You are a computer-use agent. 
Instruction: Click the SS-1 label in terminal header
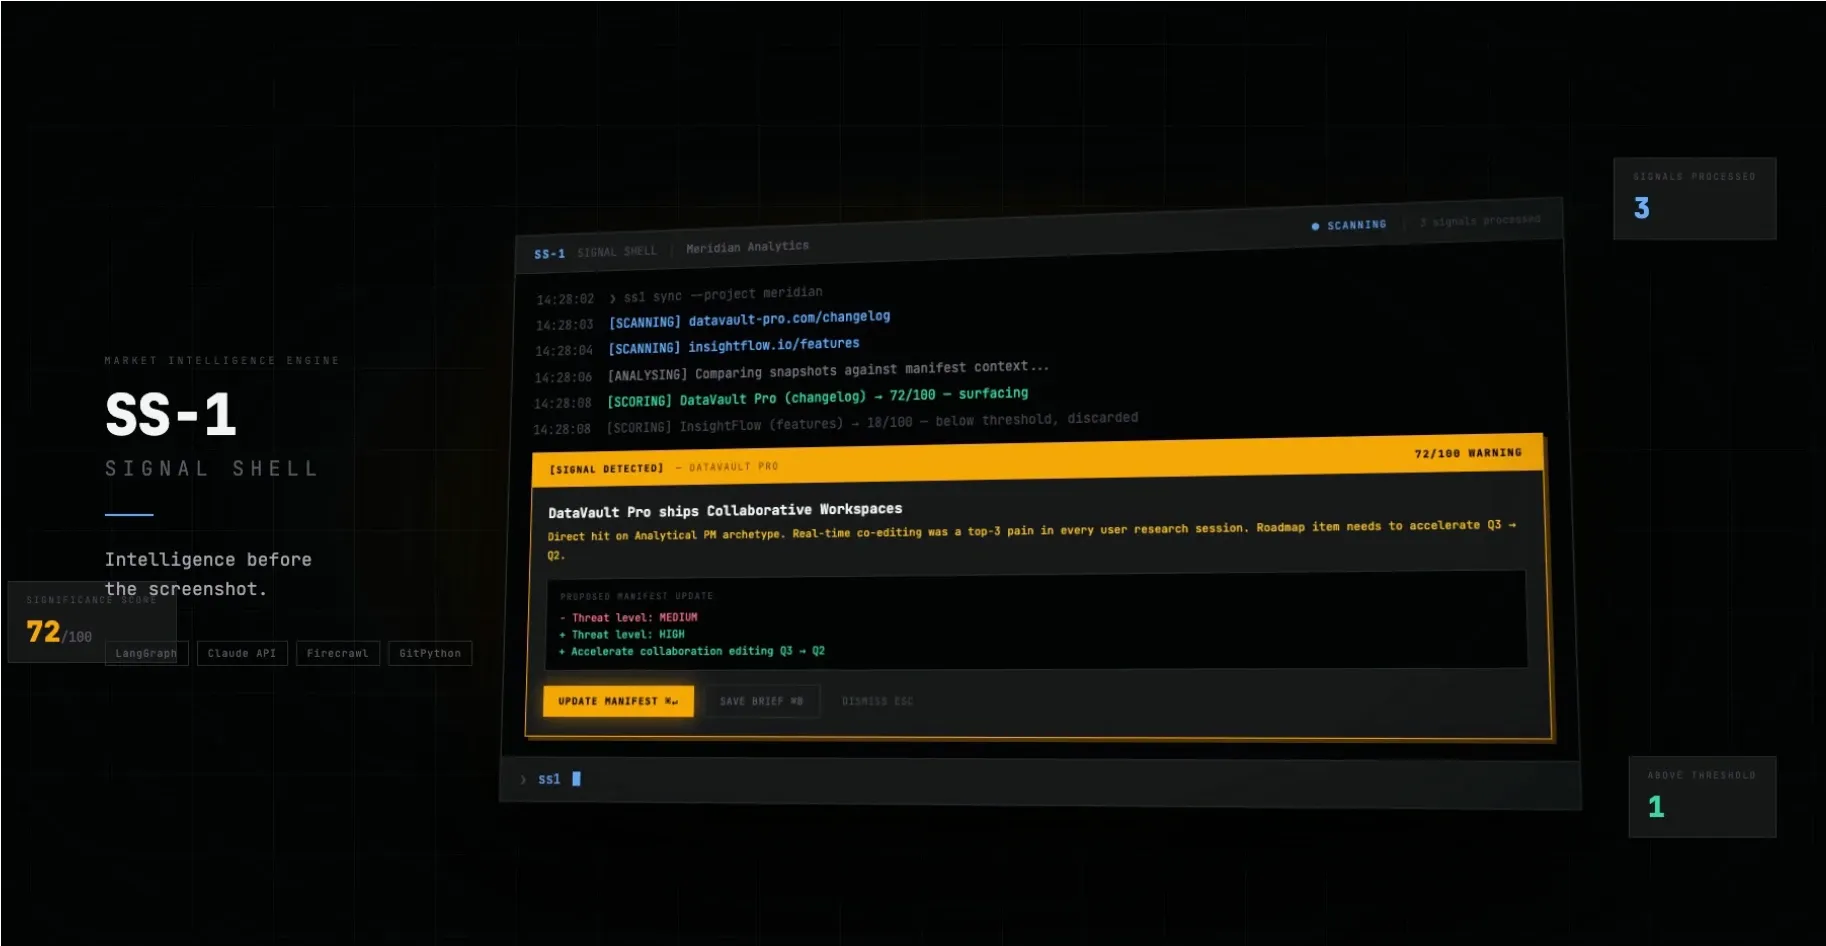[x=549, y=254]
